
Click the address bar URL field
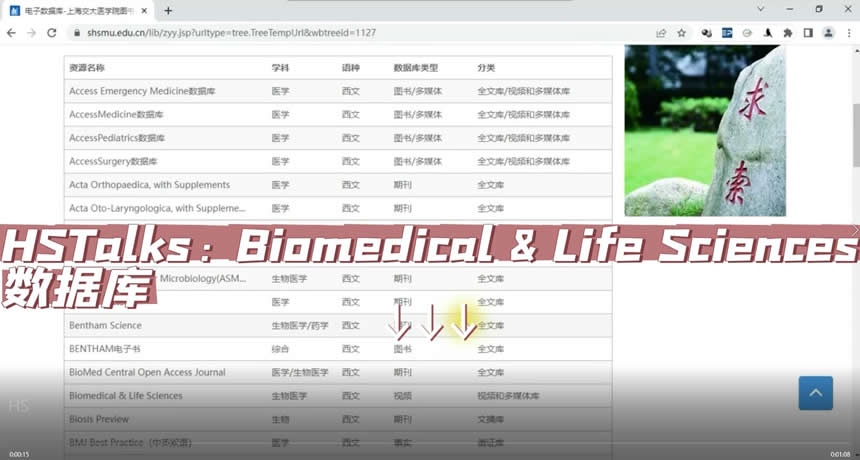pyautogui.click(x=362, y=33)
